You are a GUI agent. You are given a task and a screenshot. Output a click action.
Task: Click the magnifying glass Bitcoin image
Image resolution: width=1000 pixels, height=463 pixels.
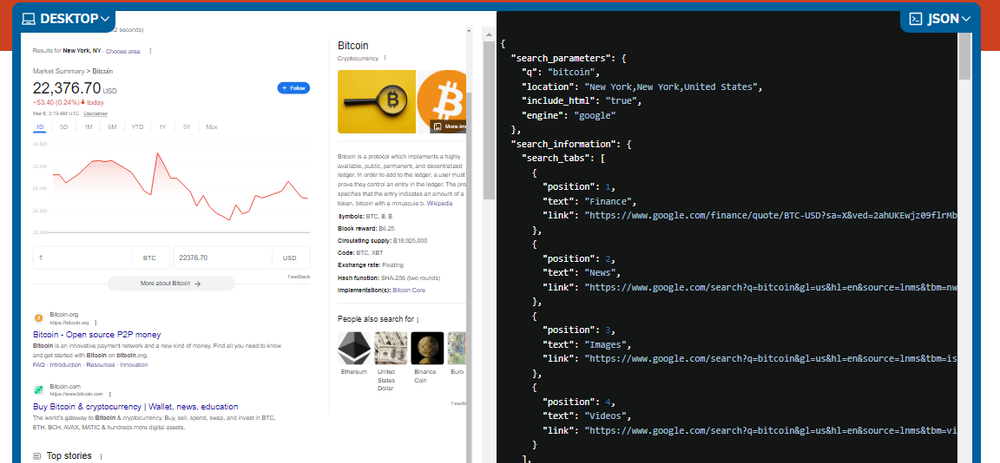point(376,101)
